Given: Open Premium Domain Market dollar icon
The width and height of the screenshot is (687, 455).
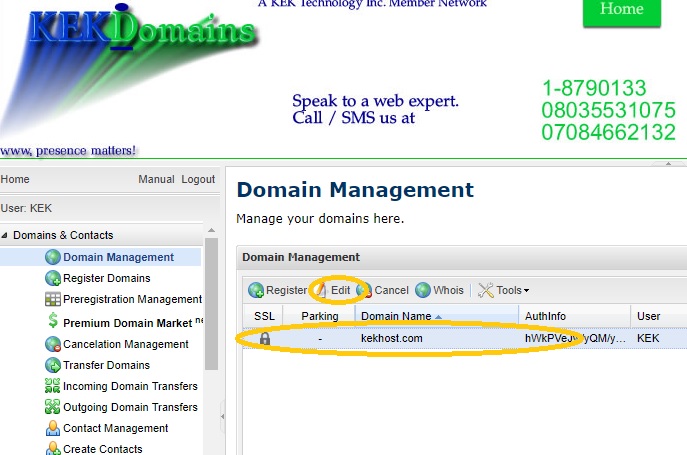Looking at the screenshot, I should click(53, 322).
